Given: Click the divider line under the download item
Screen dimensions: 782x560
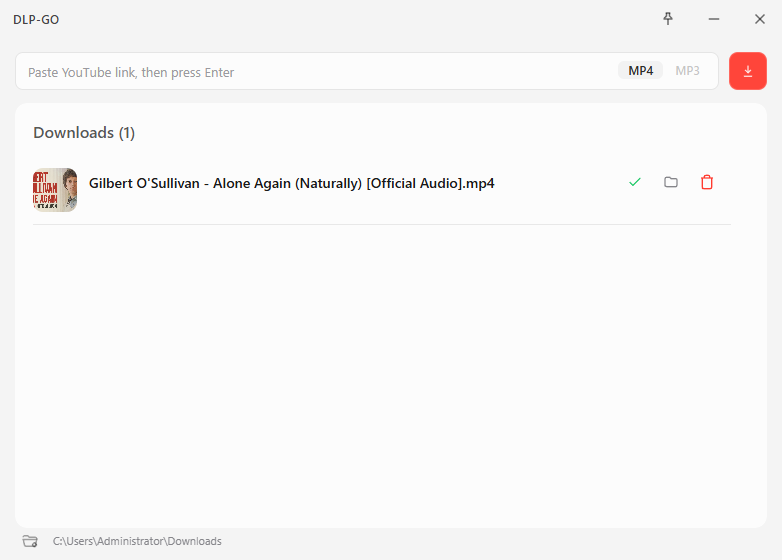Looking at the screenshot, I should tap(382, 224).
